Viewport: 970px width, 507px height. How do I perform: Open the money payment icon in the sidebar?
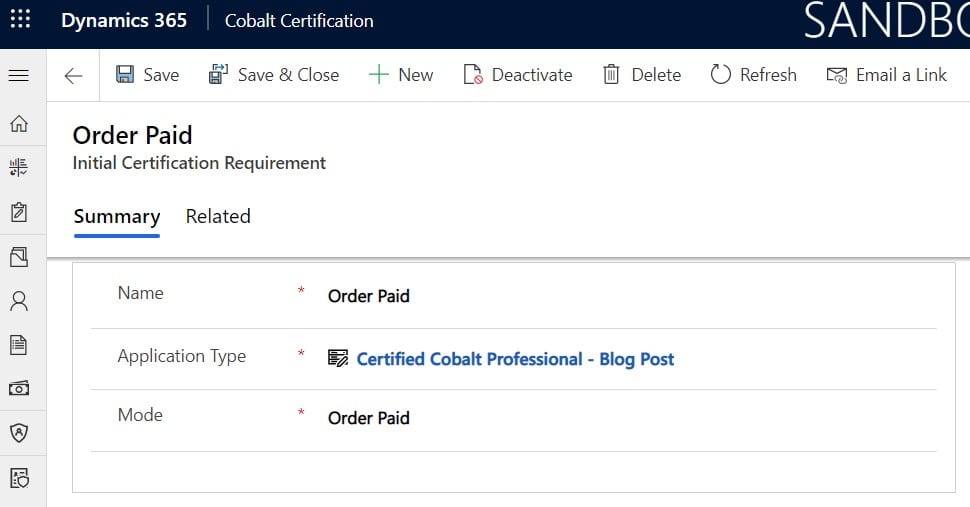tap(19, 388)
